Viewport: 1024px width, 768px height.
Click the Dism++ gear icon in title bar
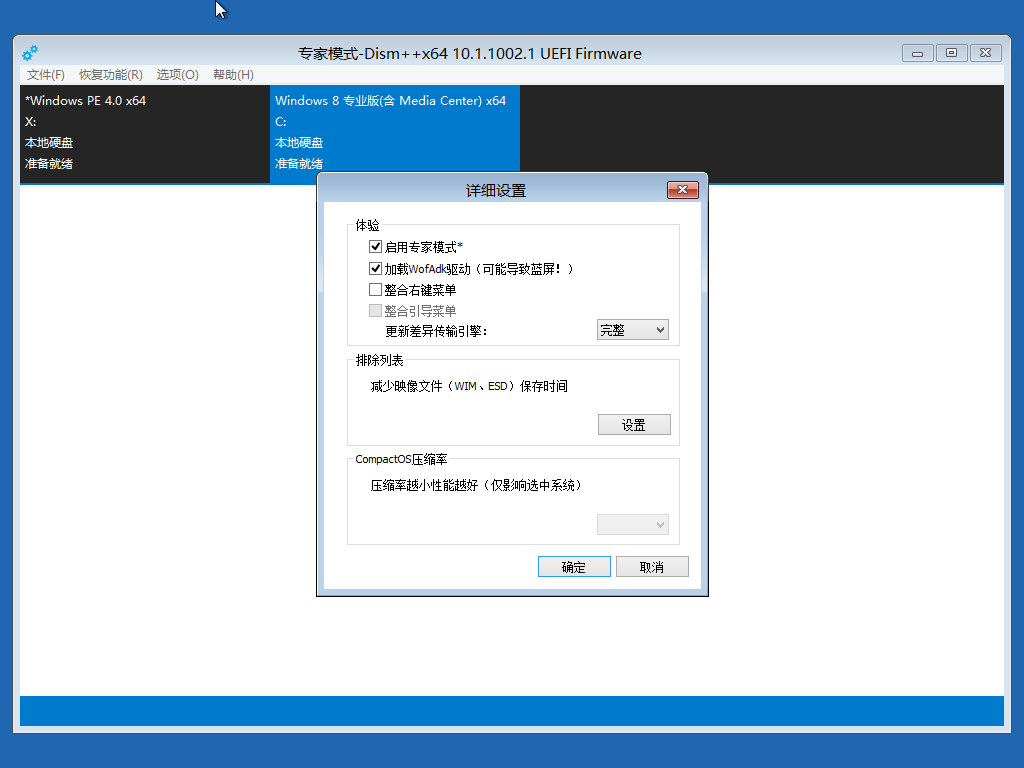(x=30, y=53)
